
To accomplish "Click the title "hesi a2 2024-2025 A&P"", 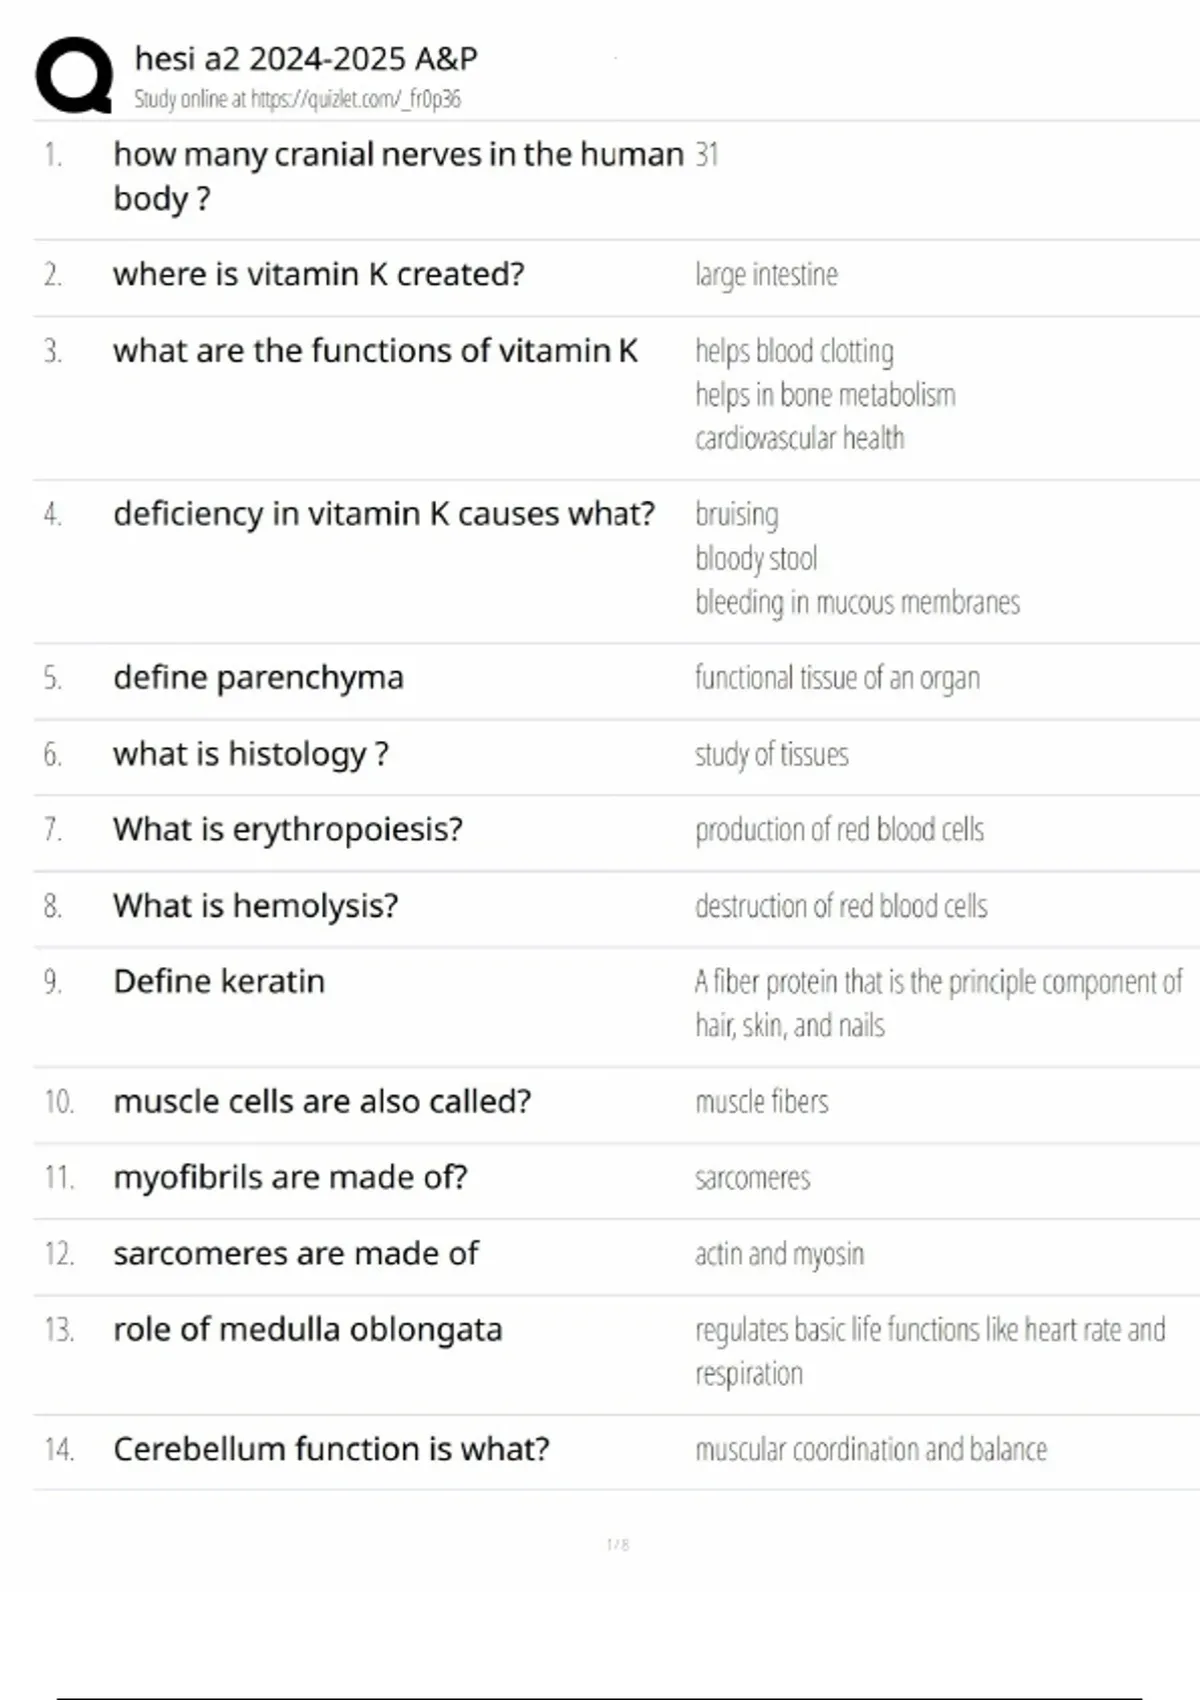I will click(306, 59).
